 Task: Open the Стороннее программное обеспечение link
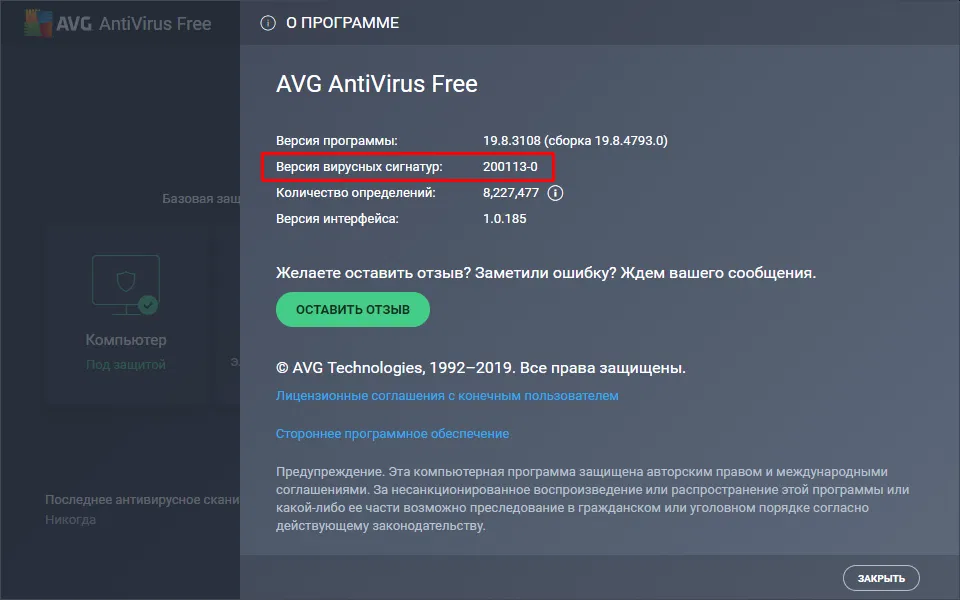(392, 434)
